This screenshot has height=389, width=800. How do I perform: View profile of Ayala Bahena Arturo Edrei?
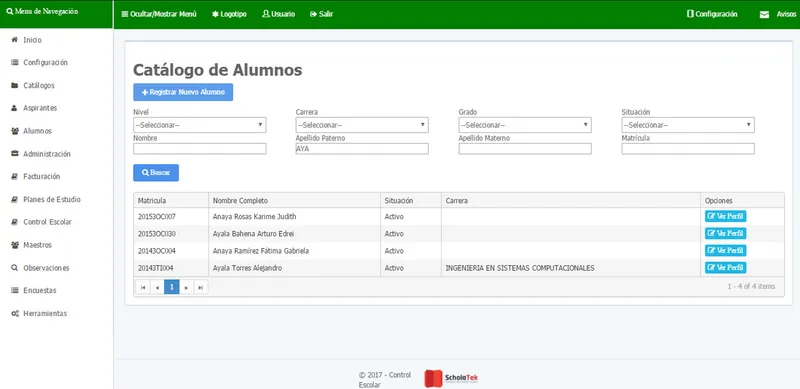(726, 233)
